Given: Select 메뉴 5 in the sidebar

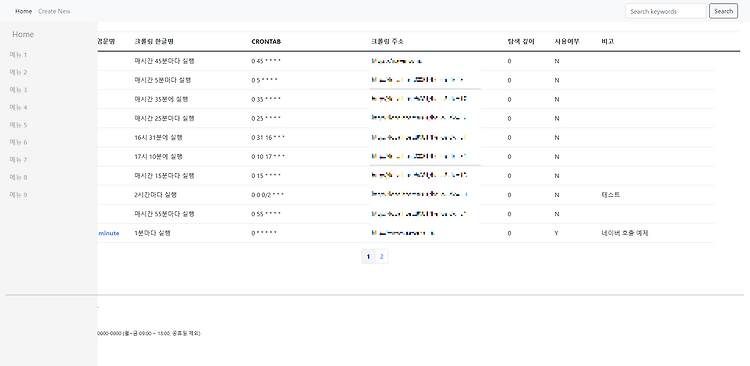Looking at the screenshot, I should coord(19,125).
